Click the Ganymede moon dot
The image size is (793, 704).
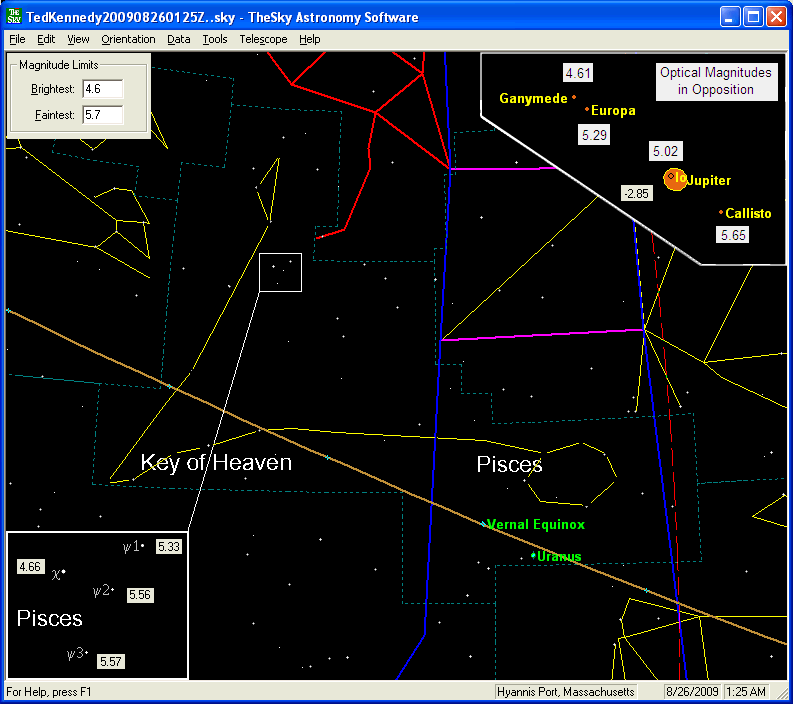574,98
